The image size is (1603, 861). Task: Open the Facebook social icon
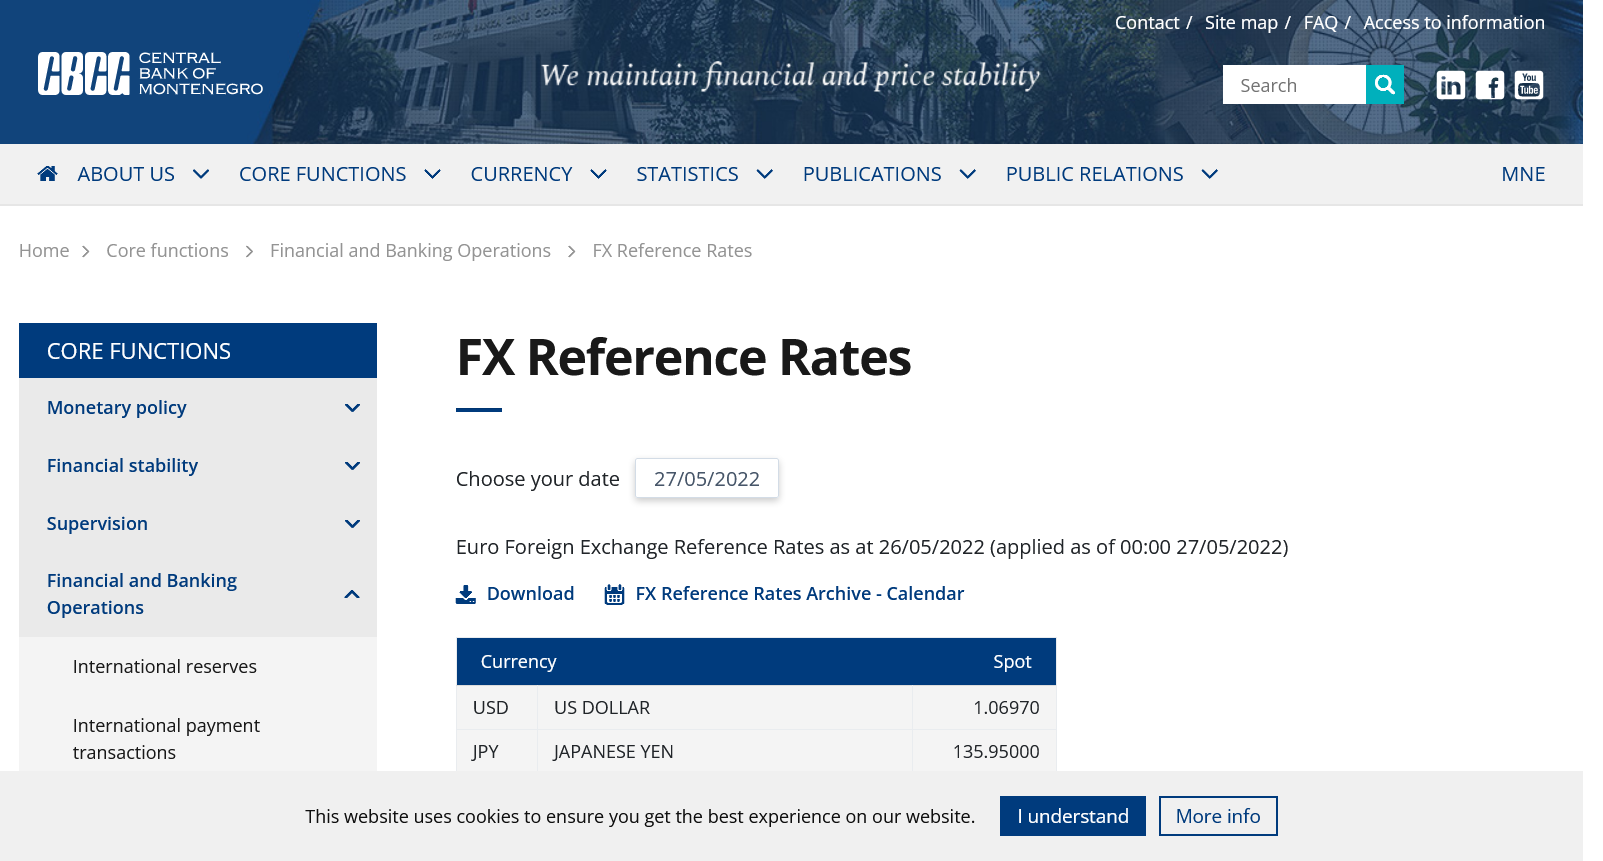click(x=1489, y=86)
